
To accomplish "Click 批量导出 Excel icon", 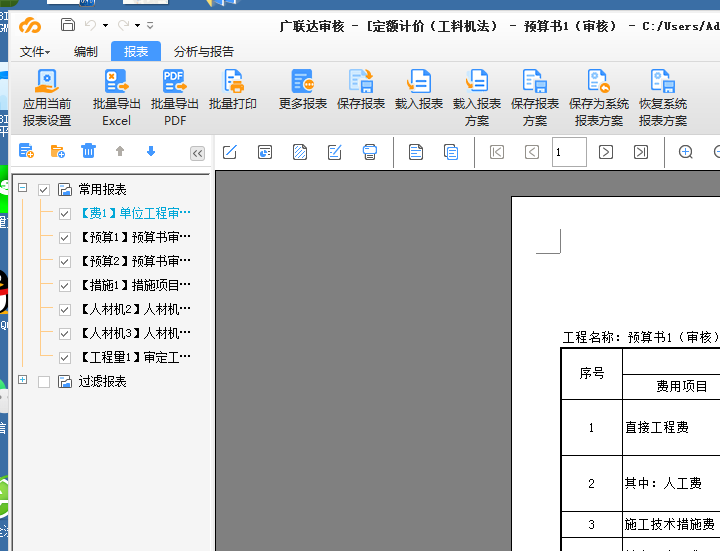I will [x=116, y=81].
